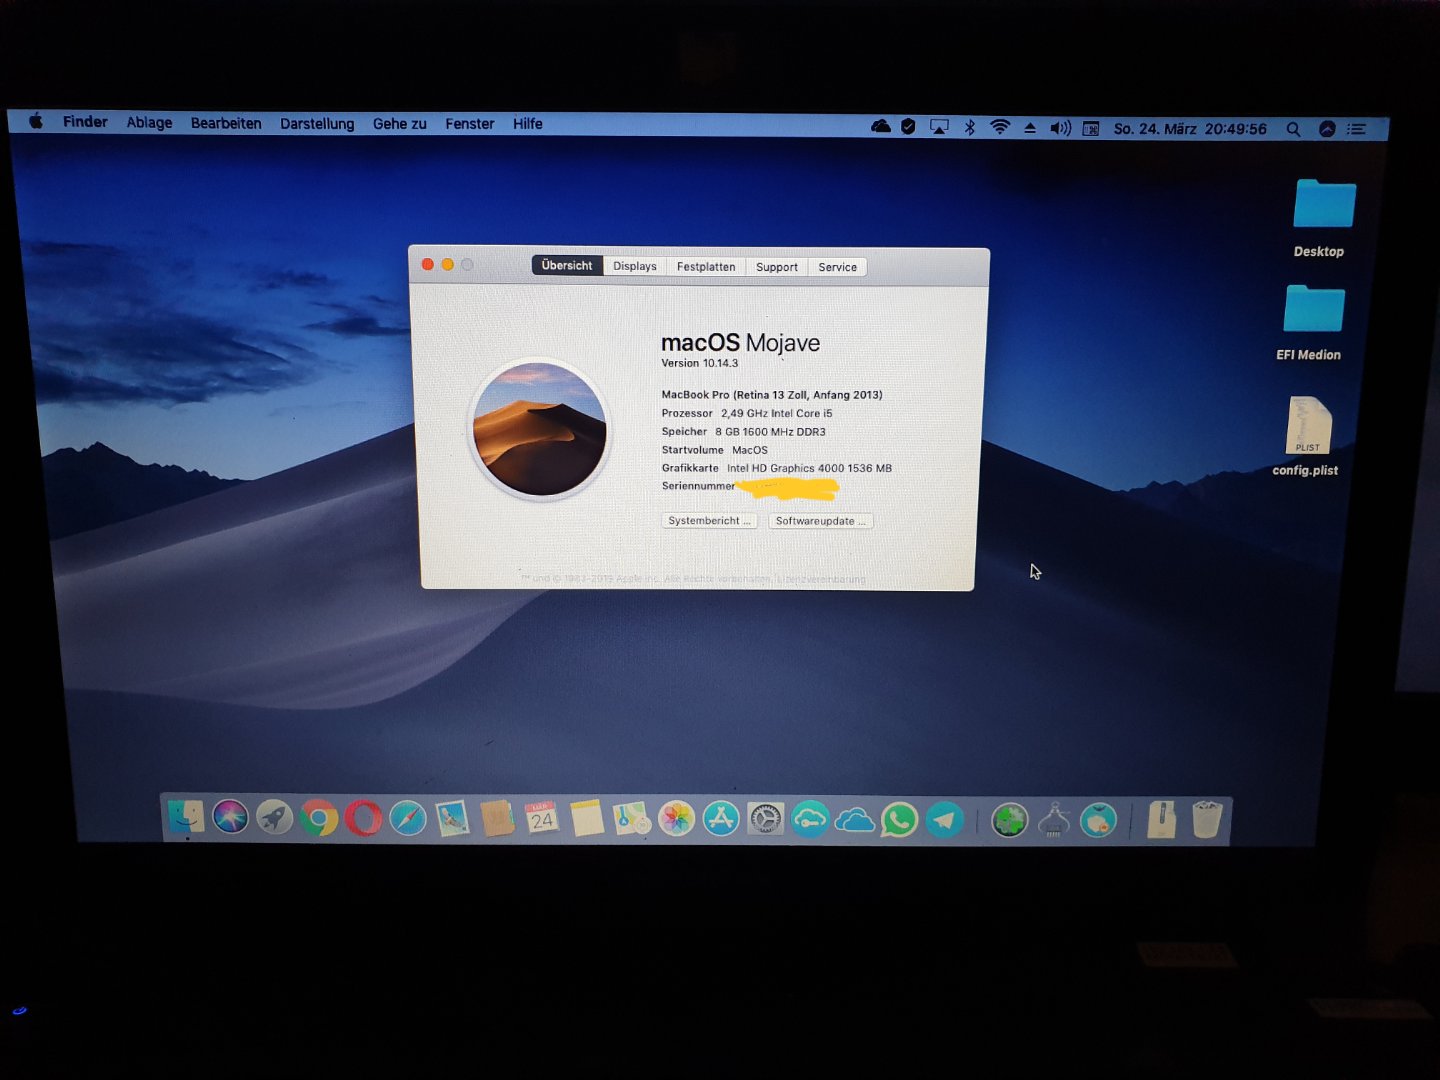Viewport: 1440px width, 1080px height.
Task: Click the Startvolume MacOS line
Action: pos(715,450)
